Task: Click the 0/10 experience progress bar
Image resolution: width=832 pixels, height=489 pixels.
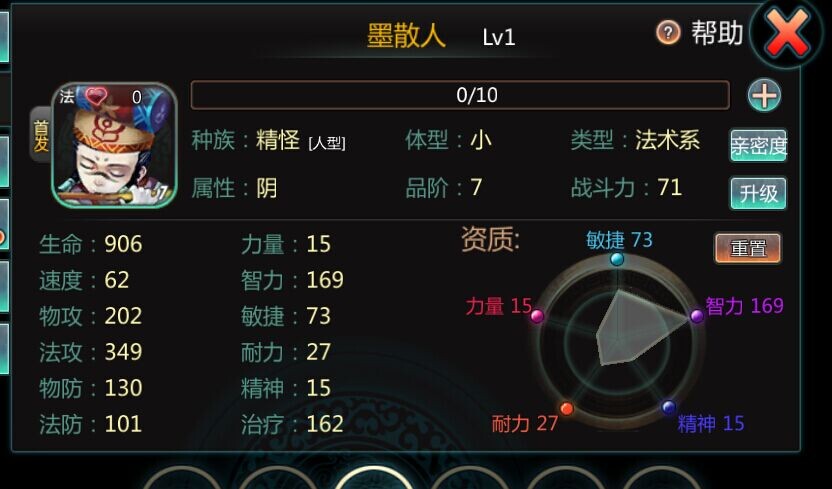Action: (460, 95)
